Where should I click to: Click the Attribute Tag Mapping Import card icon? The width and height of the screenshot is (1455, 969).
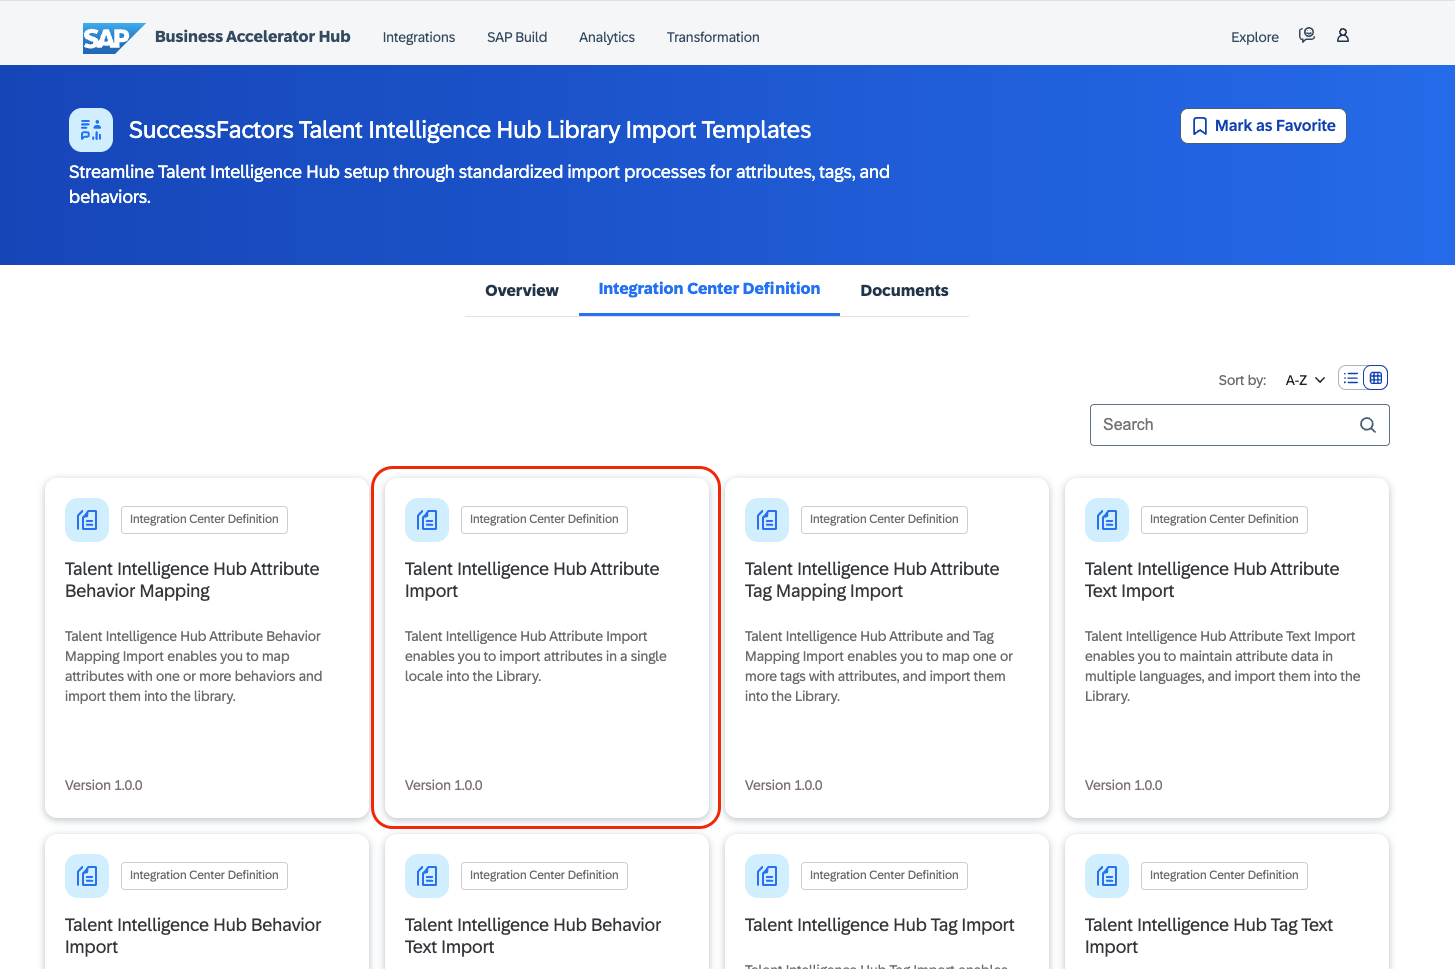(x=767, y=520)
